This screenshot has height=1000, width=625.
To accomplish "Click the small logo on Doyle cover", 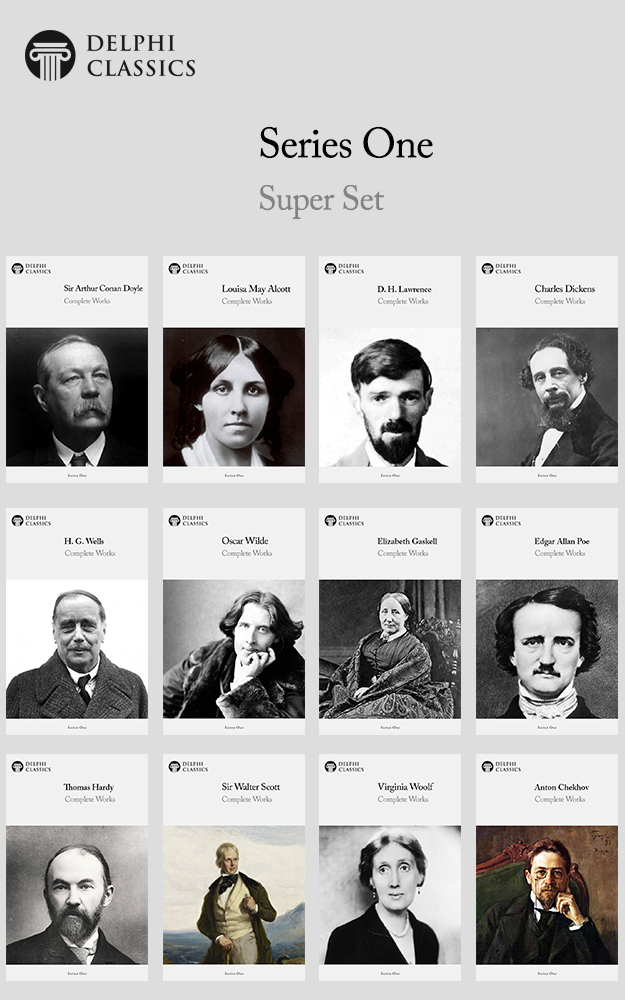I will [x=31, y=268].
